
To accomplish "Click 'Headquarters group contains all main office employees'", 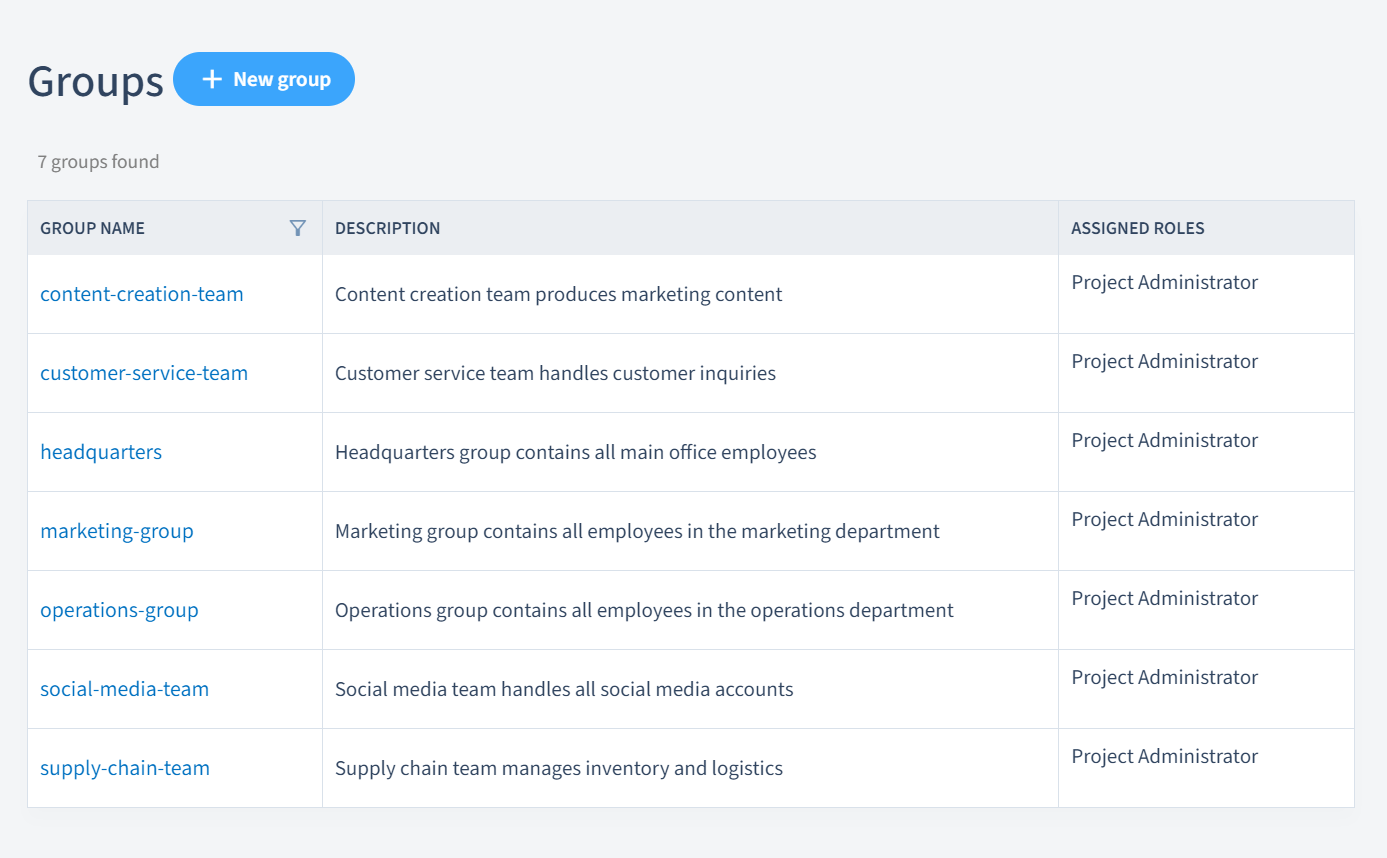I will click(x=576, y=452).
